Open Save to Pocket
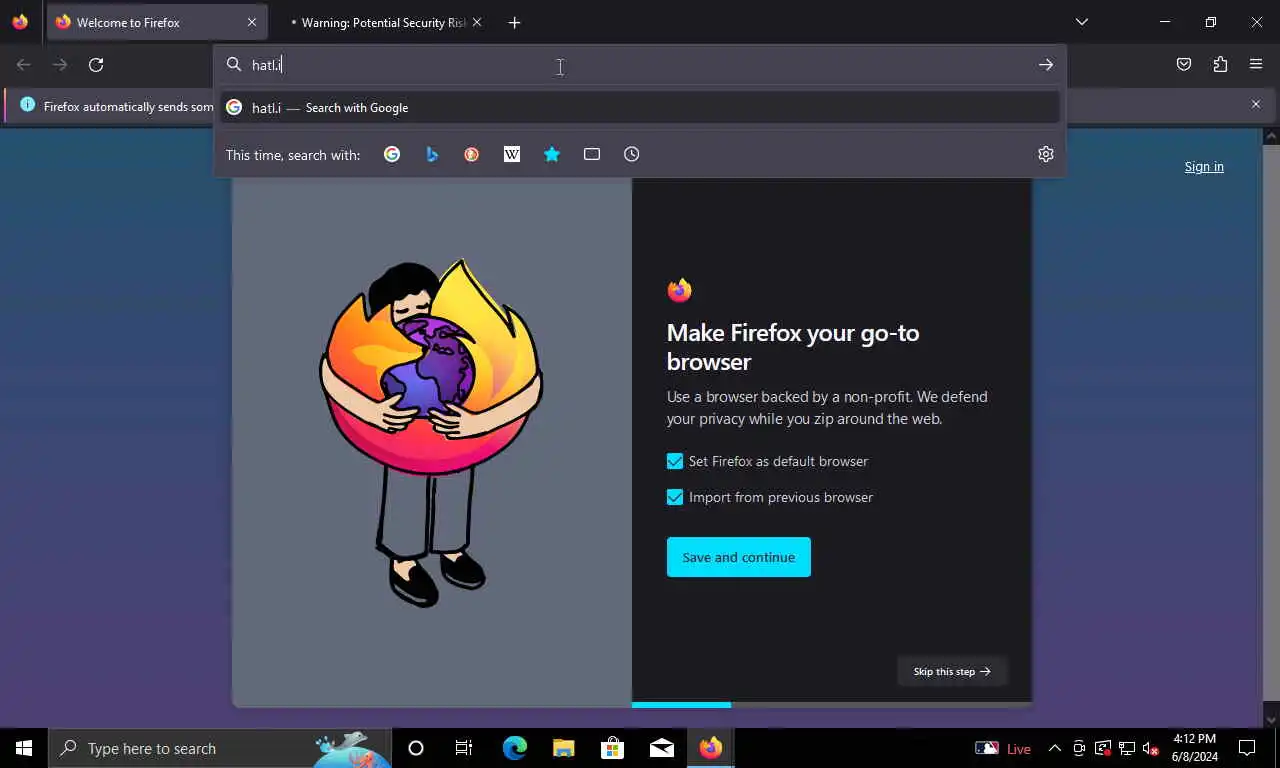1280x768 pixels. coord(1184,65)
